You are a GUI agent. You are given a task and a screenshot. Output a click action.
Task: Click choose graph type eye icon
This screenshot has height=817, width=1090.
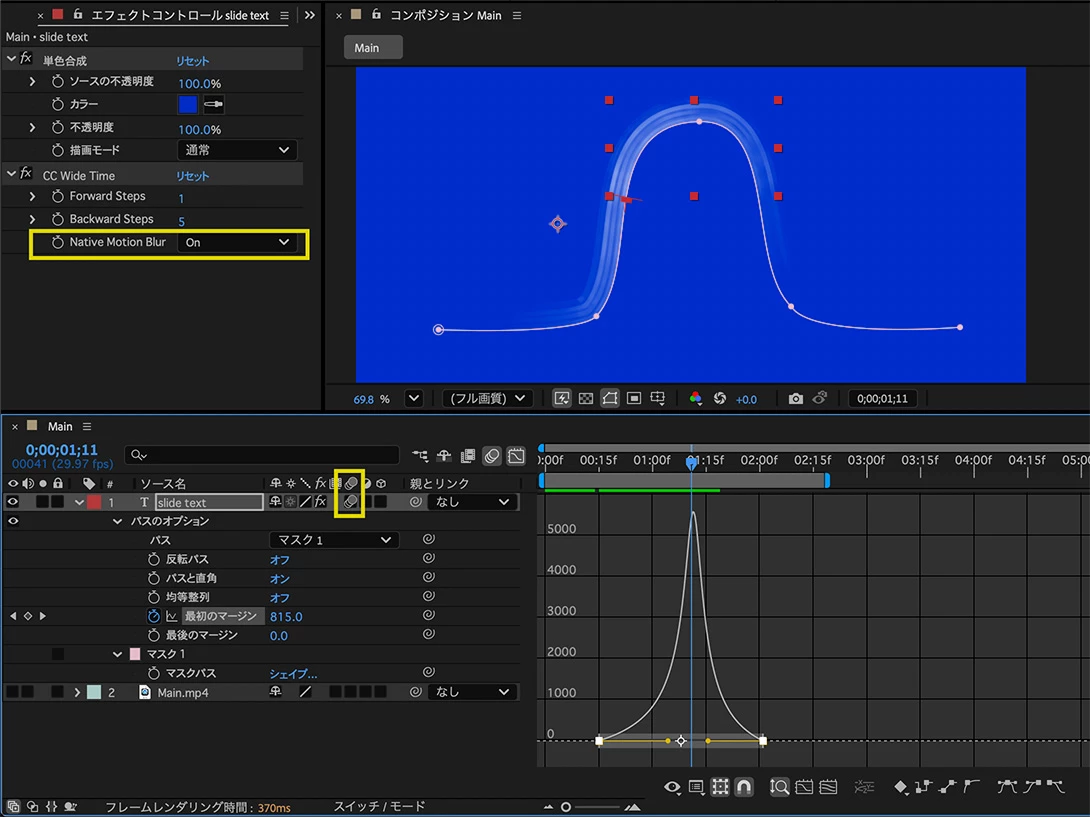[672, 787]
